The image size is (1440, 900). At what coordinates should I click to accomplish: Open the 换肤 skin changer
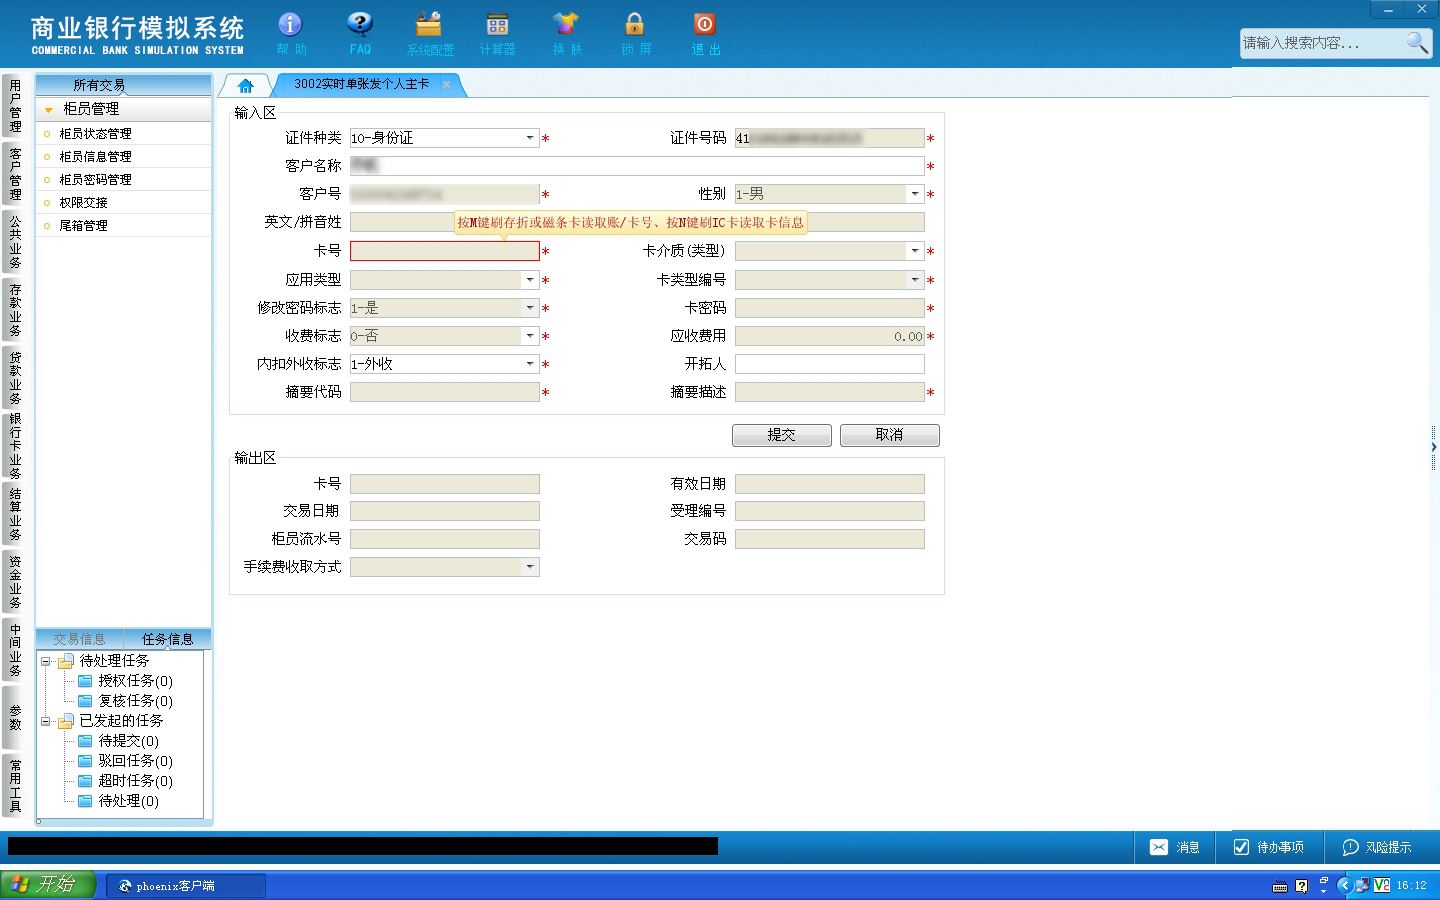566,33
